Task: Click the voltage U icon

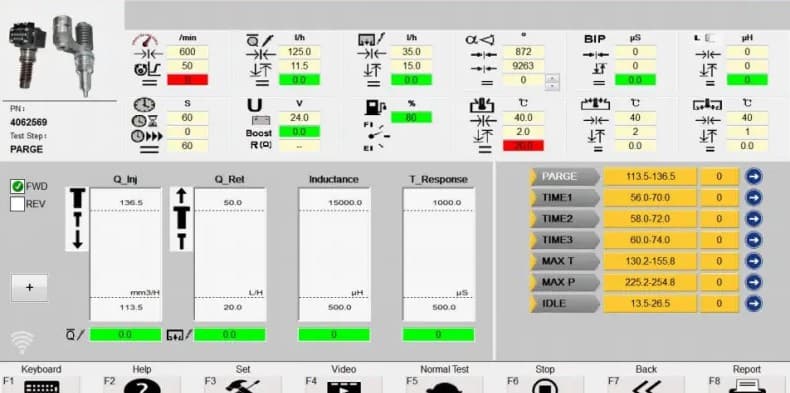Action: [255, 105]
